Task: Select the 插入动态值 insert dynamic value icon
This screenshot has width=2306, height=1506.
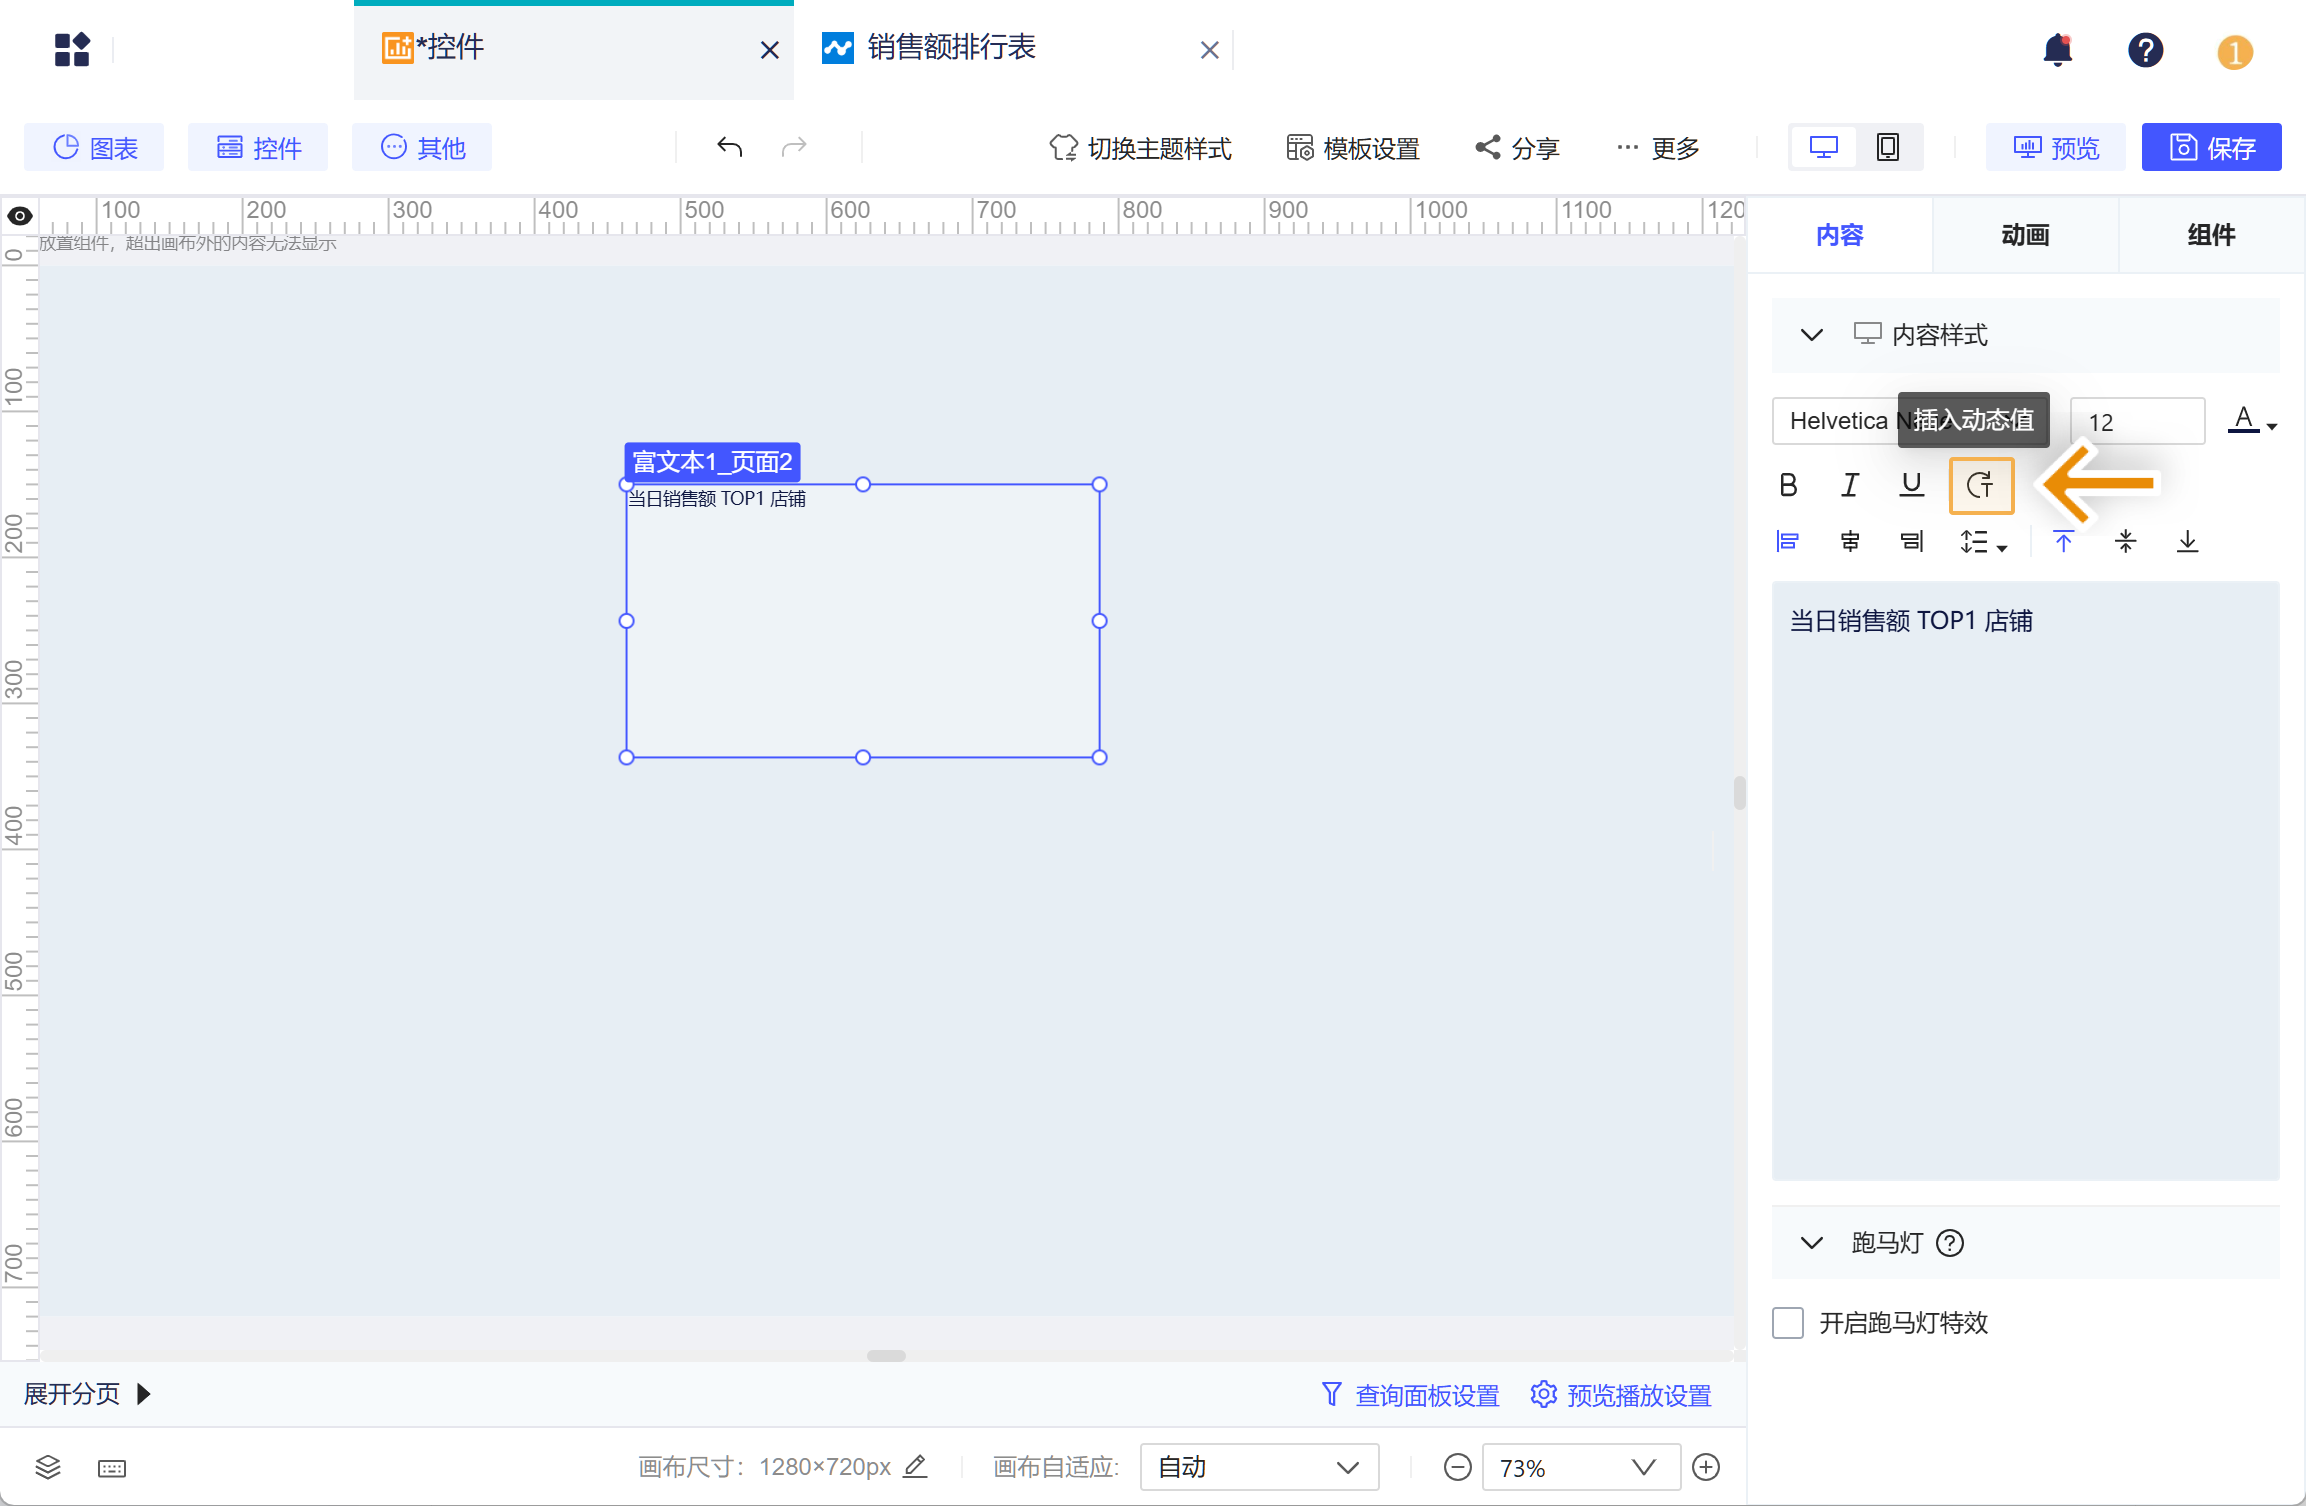Action: [x=1981, y=486]
